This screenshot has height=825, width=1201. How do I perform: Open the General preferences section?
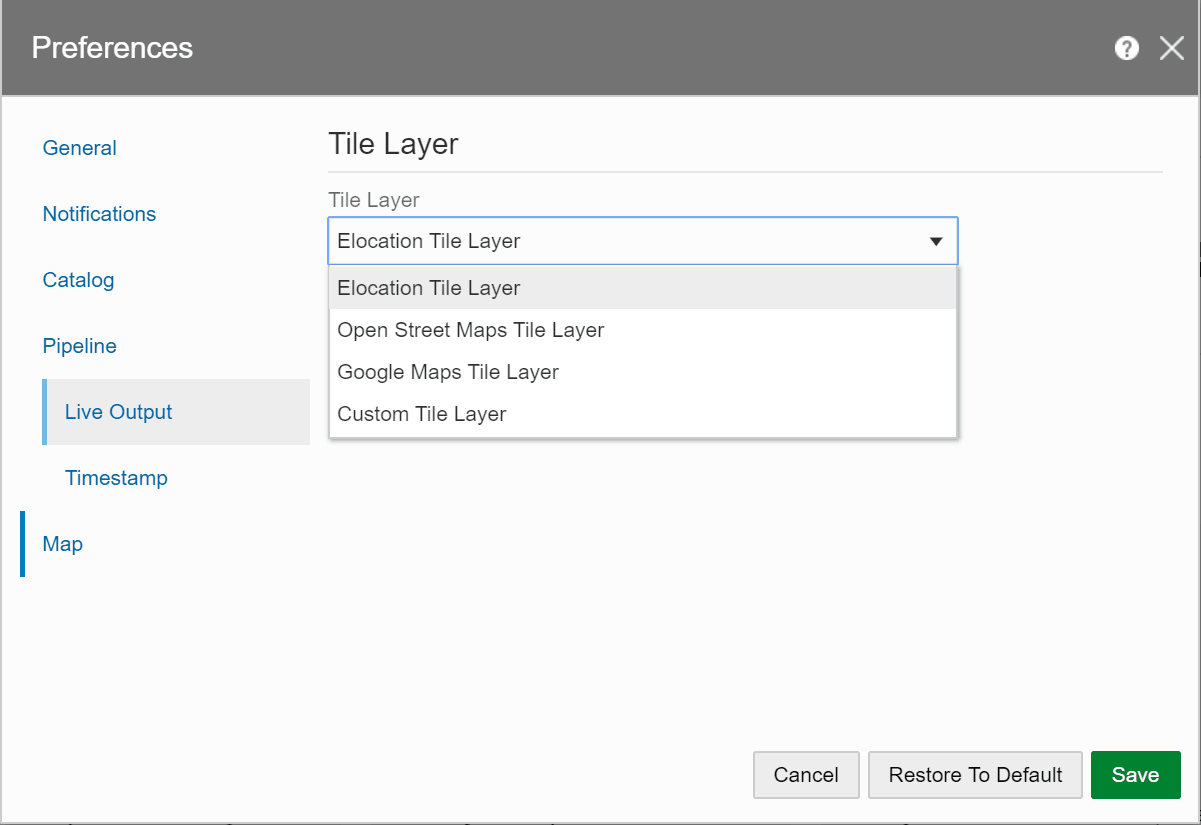(79, 147)
